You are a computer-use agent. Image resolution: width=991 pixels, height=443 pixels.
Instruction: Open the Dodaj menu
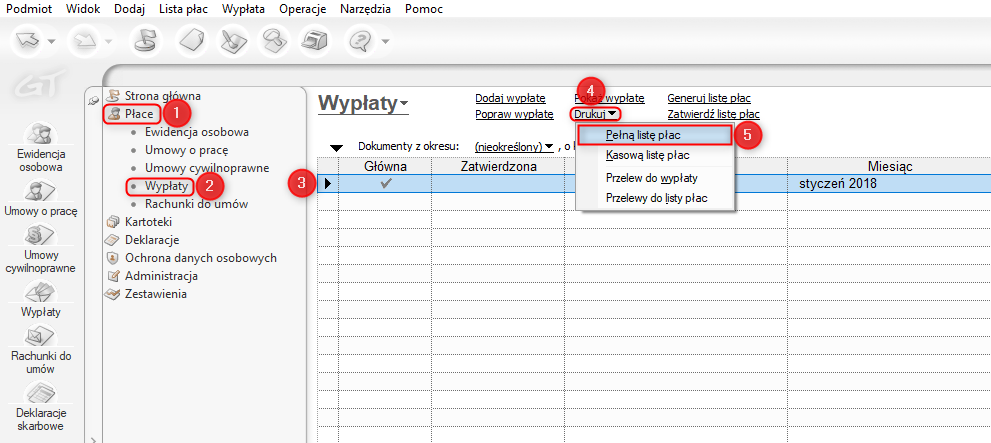[130, 9]
